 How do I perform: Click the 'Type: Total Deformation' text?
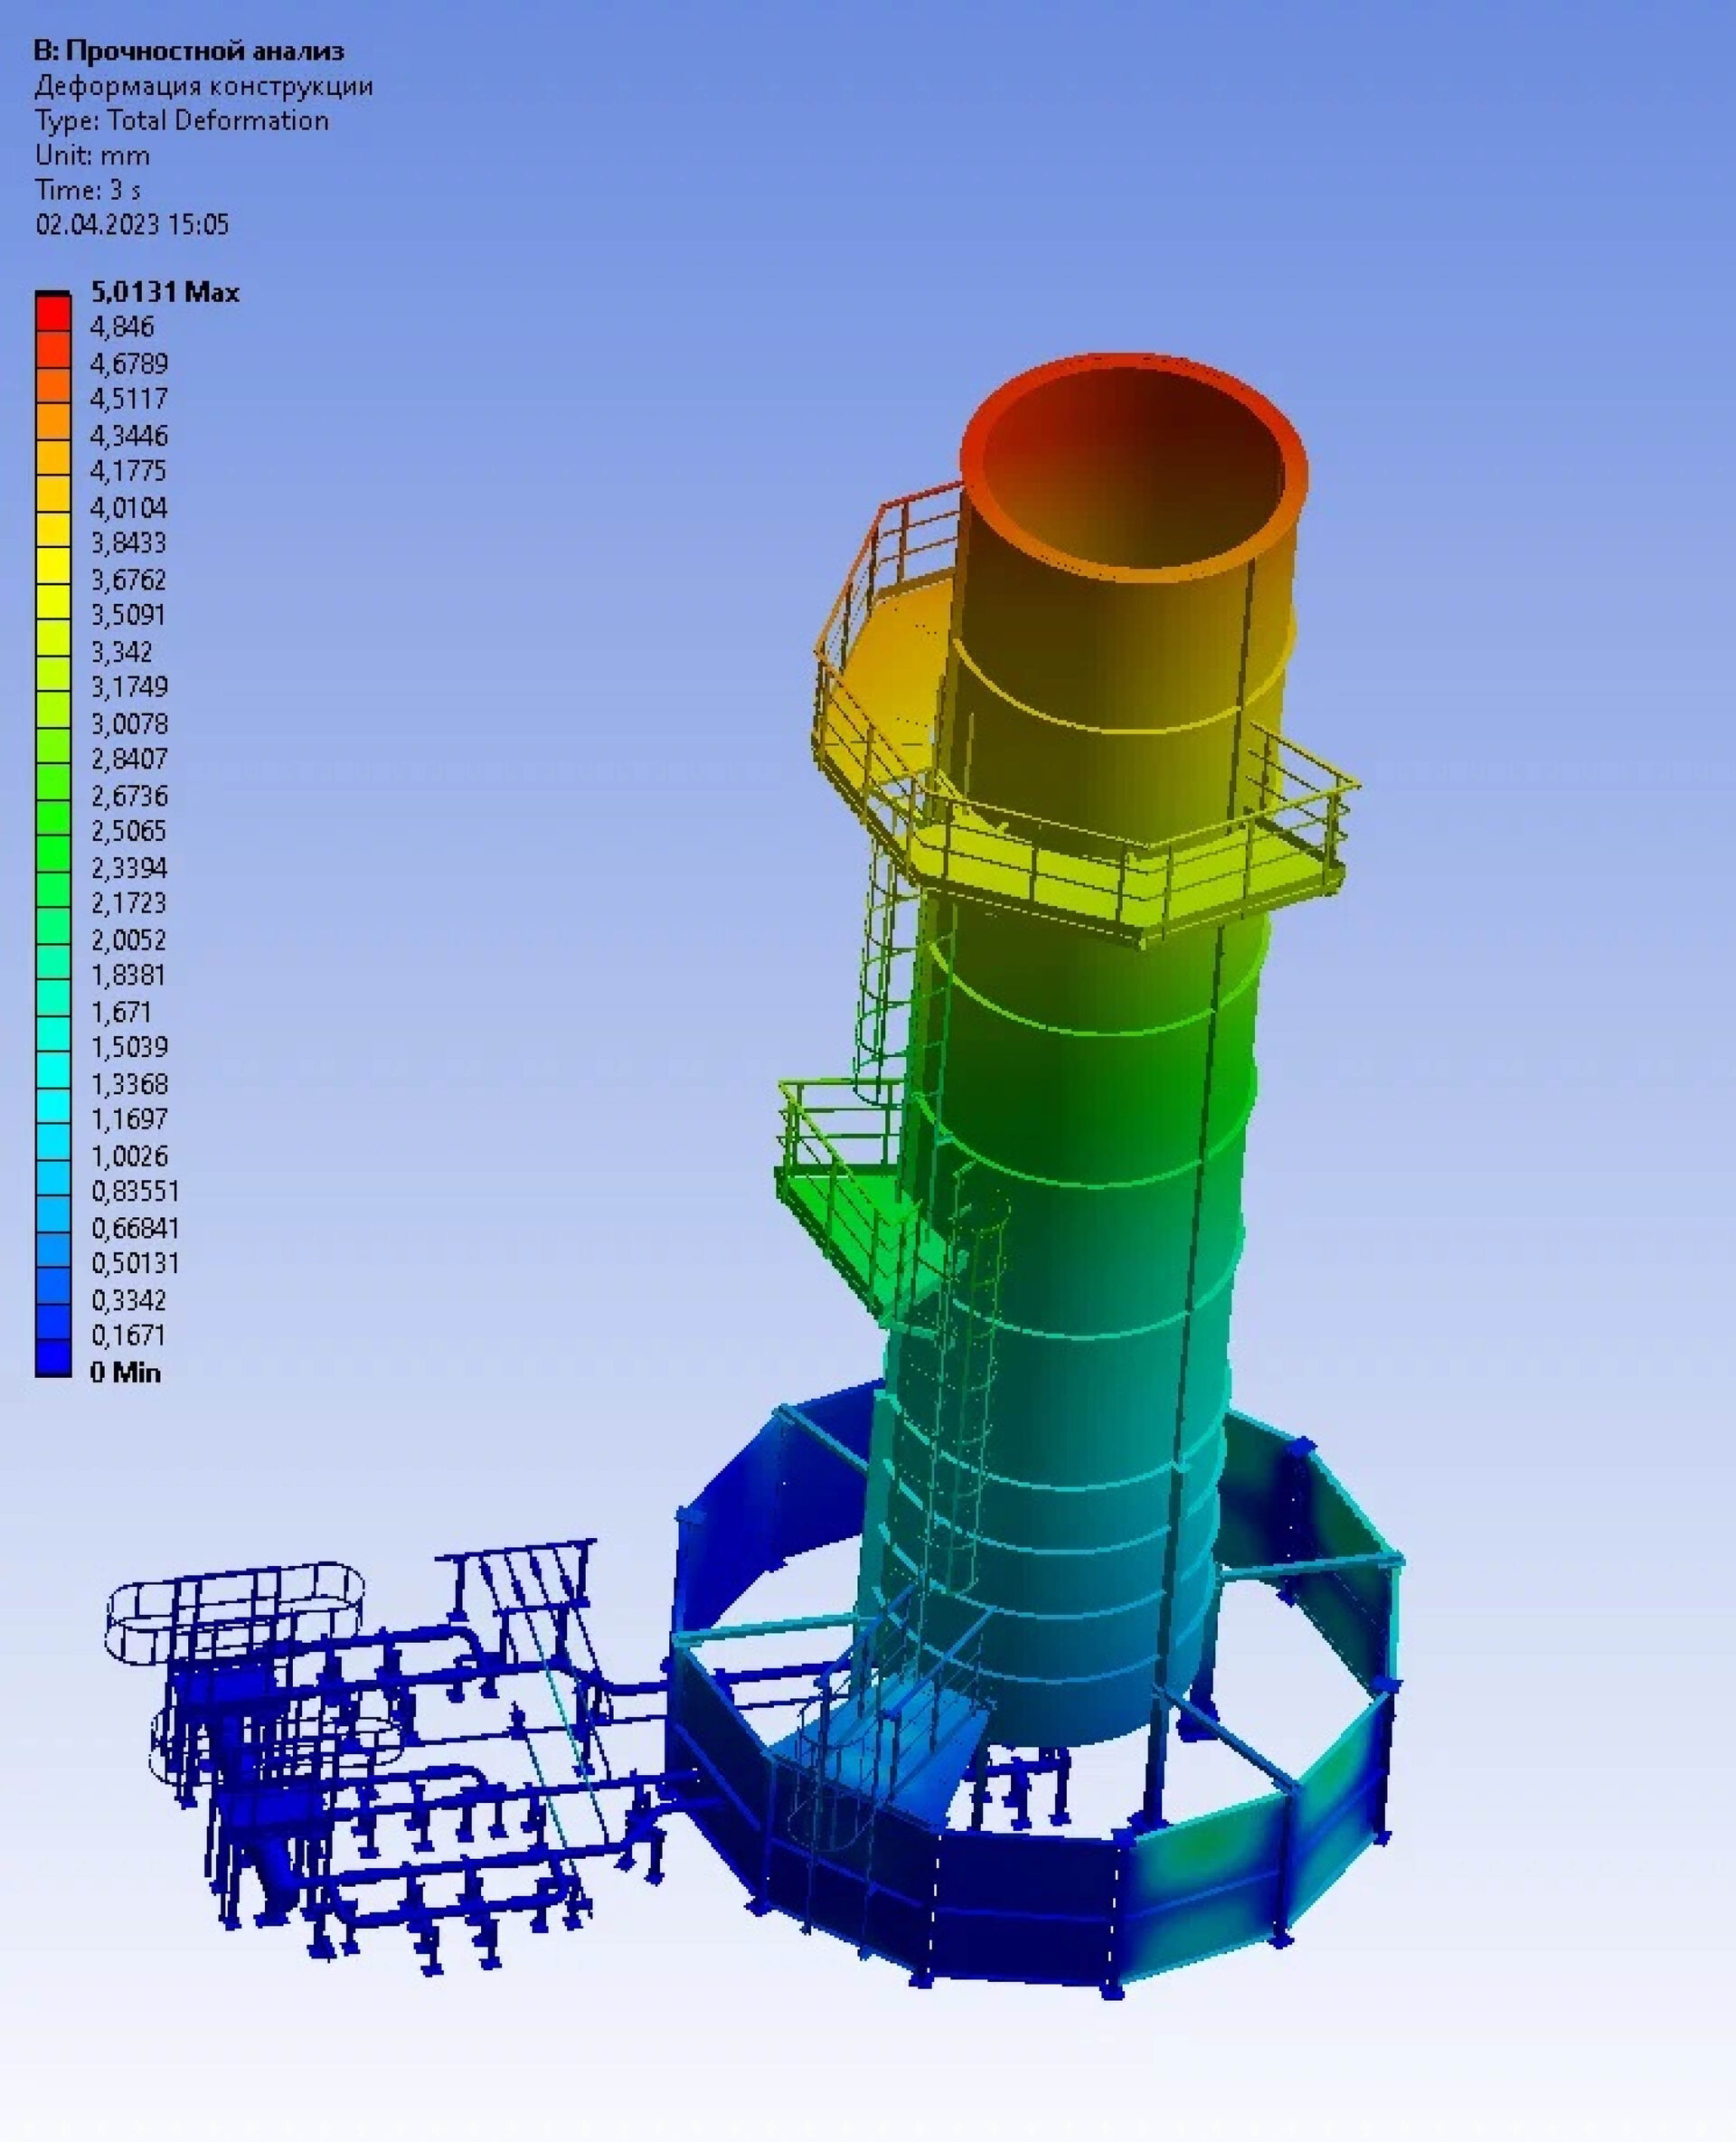(x=181, y=121)
